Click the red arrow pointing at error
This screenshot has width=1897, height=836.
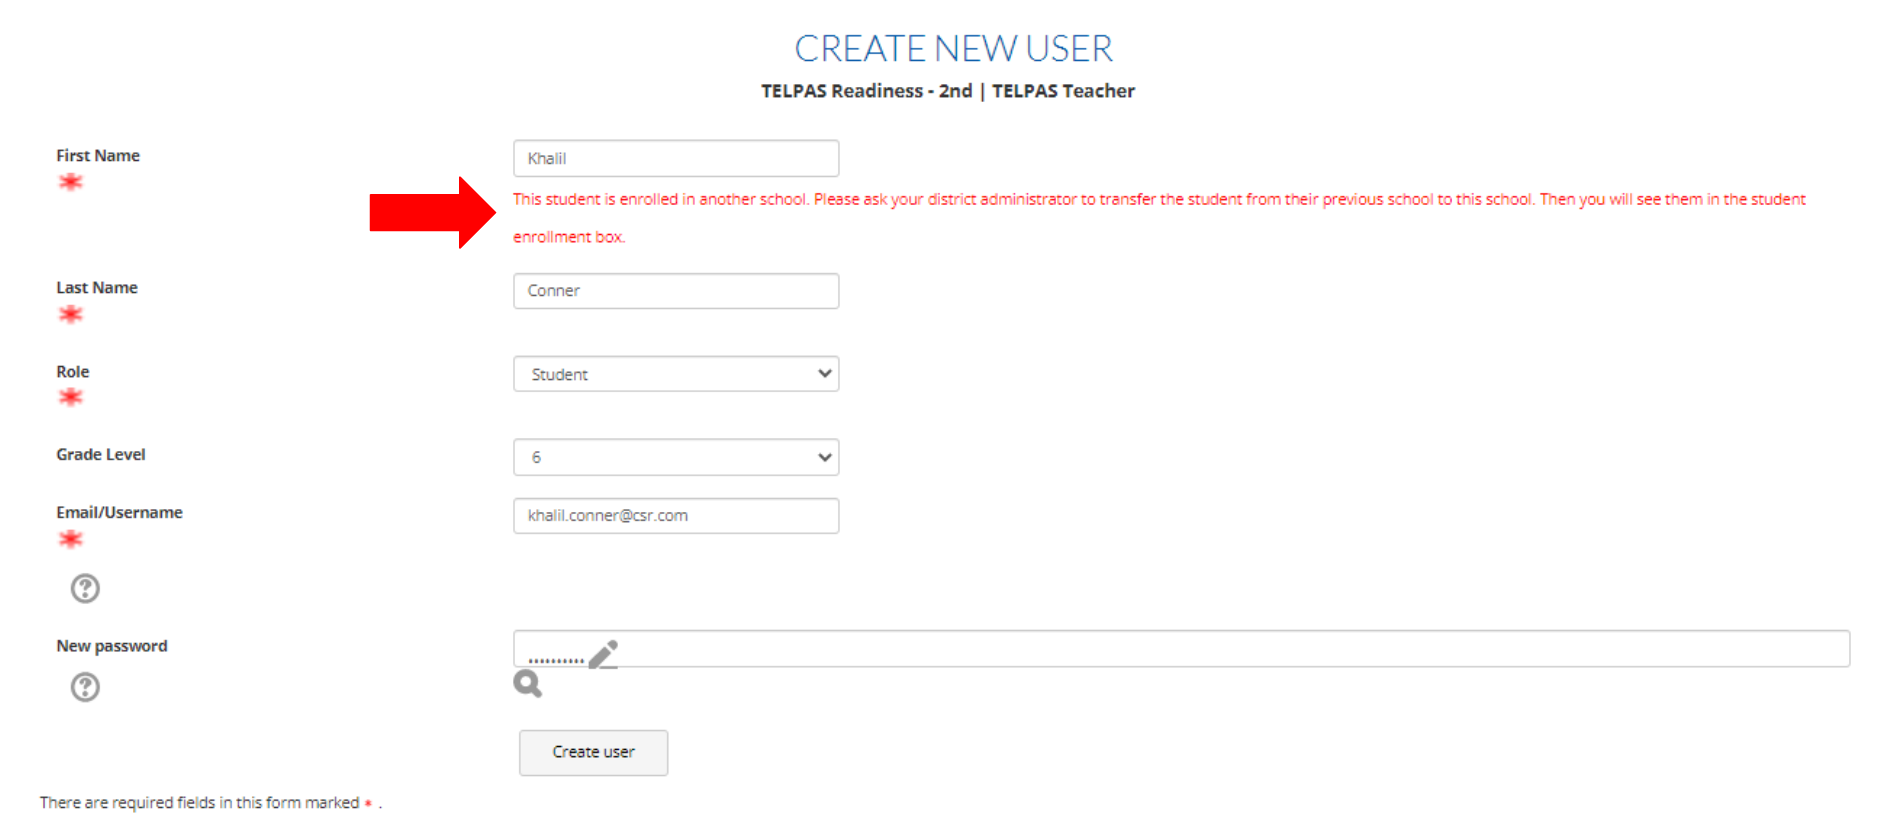(x=433, y=212)
